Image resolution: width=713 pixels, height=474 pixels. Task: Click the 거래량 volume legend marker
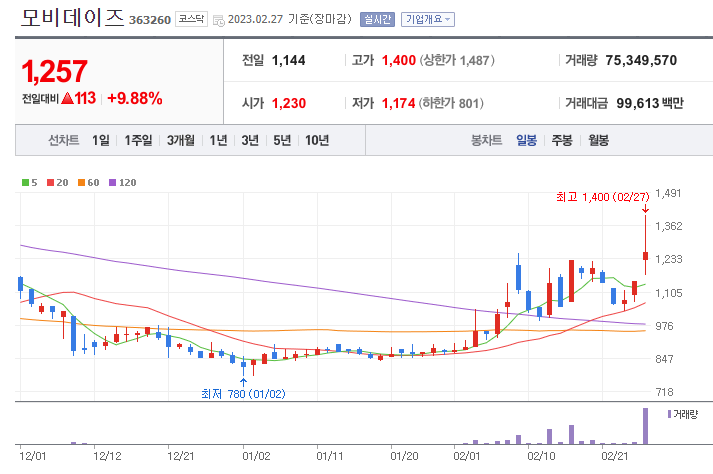tap(669, 414)
